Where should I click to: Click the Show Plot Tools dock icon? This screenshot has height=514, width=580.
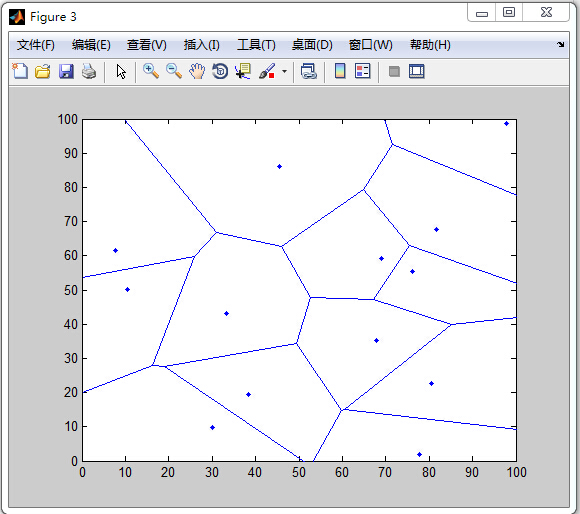click(x=417, y=71)
